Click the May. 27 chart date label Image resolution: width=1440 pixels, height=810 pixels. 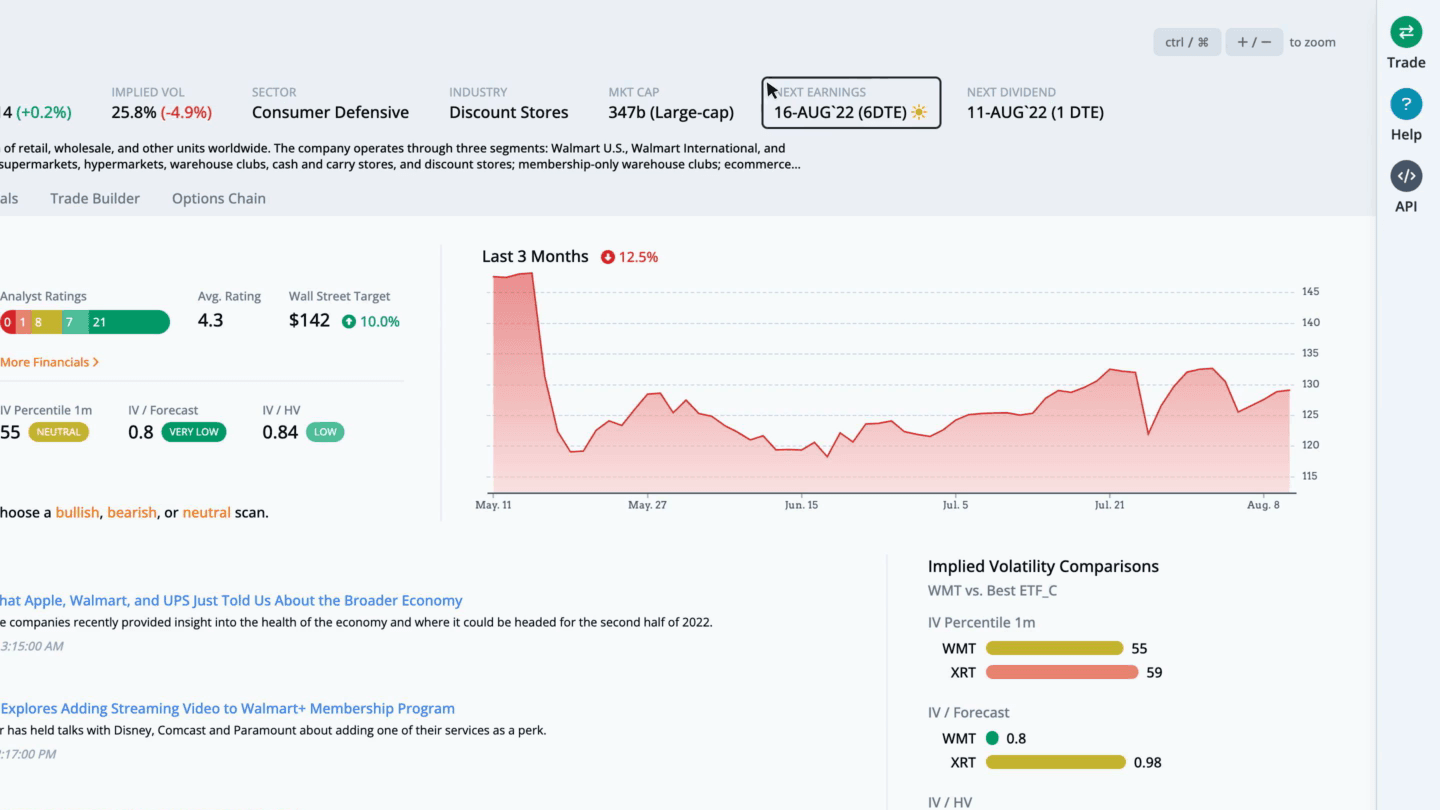[x=647, y=505]
